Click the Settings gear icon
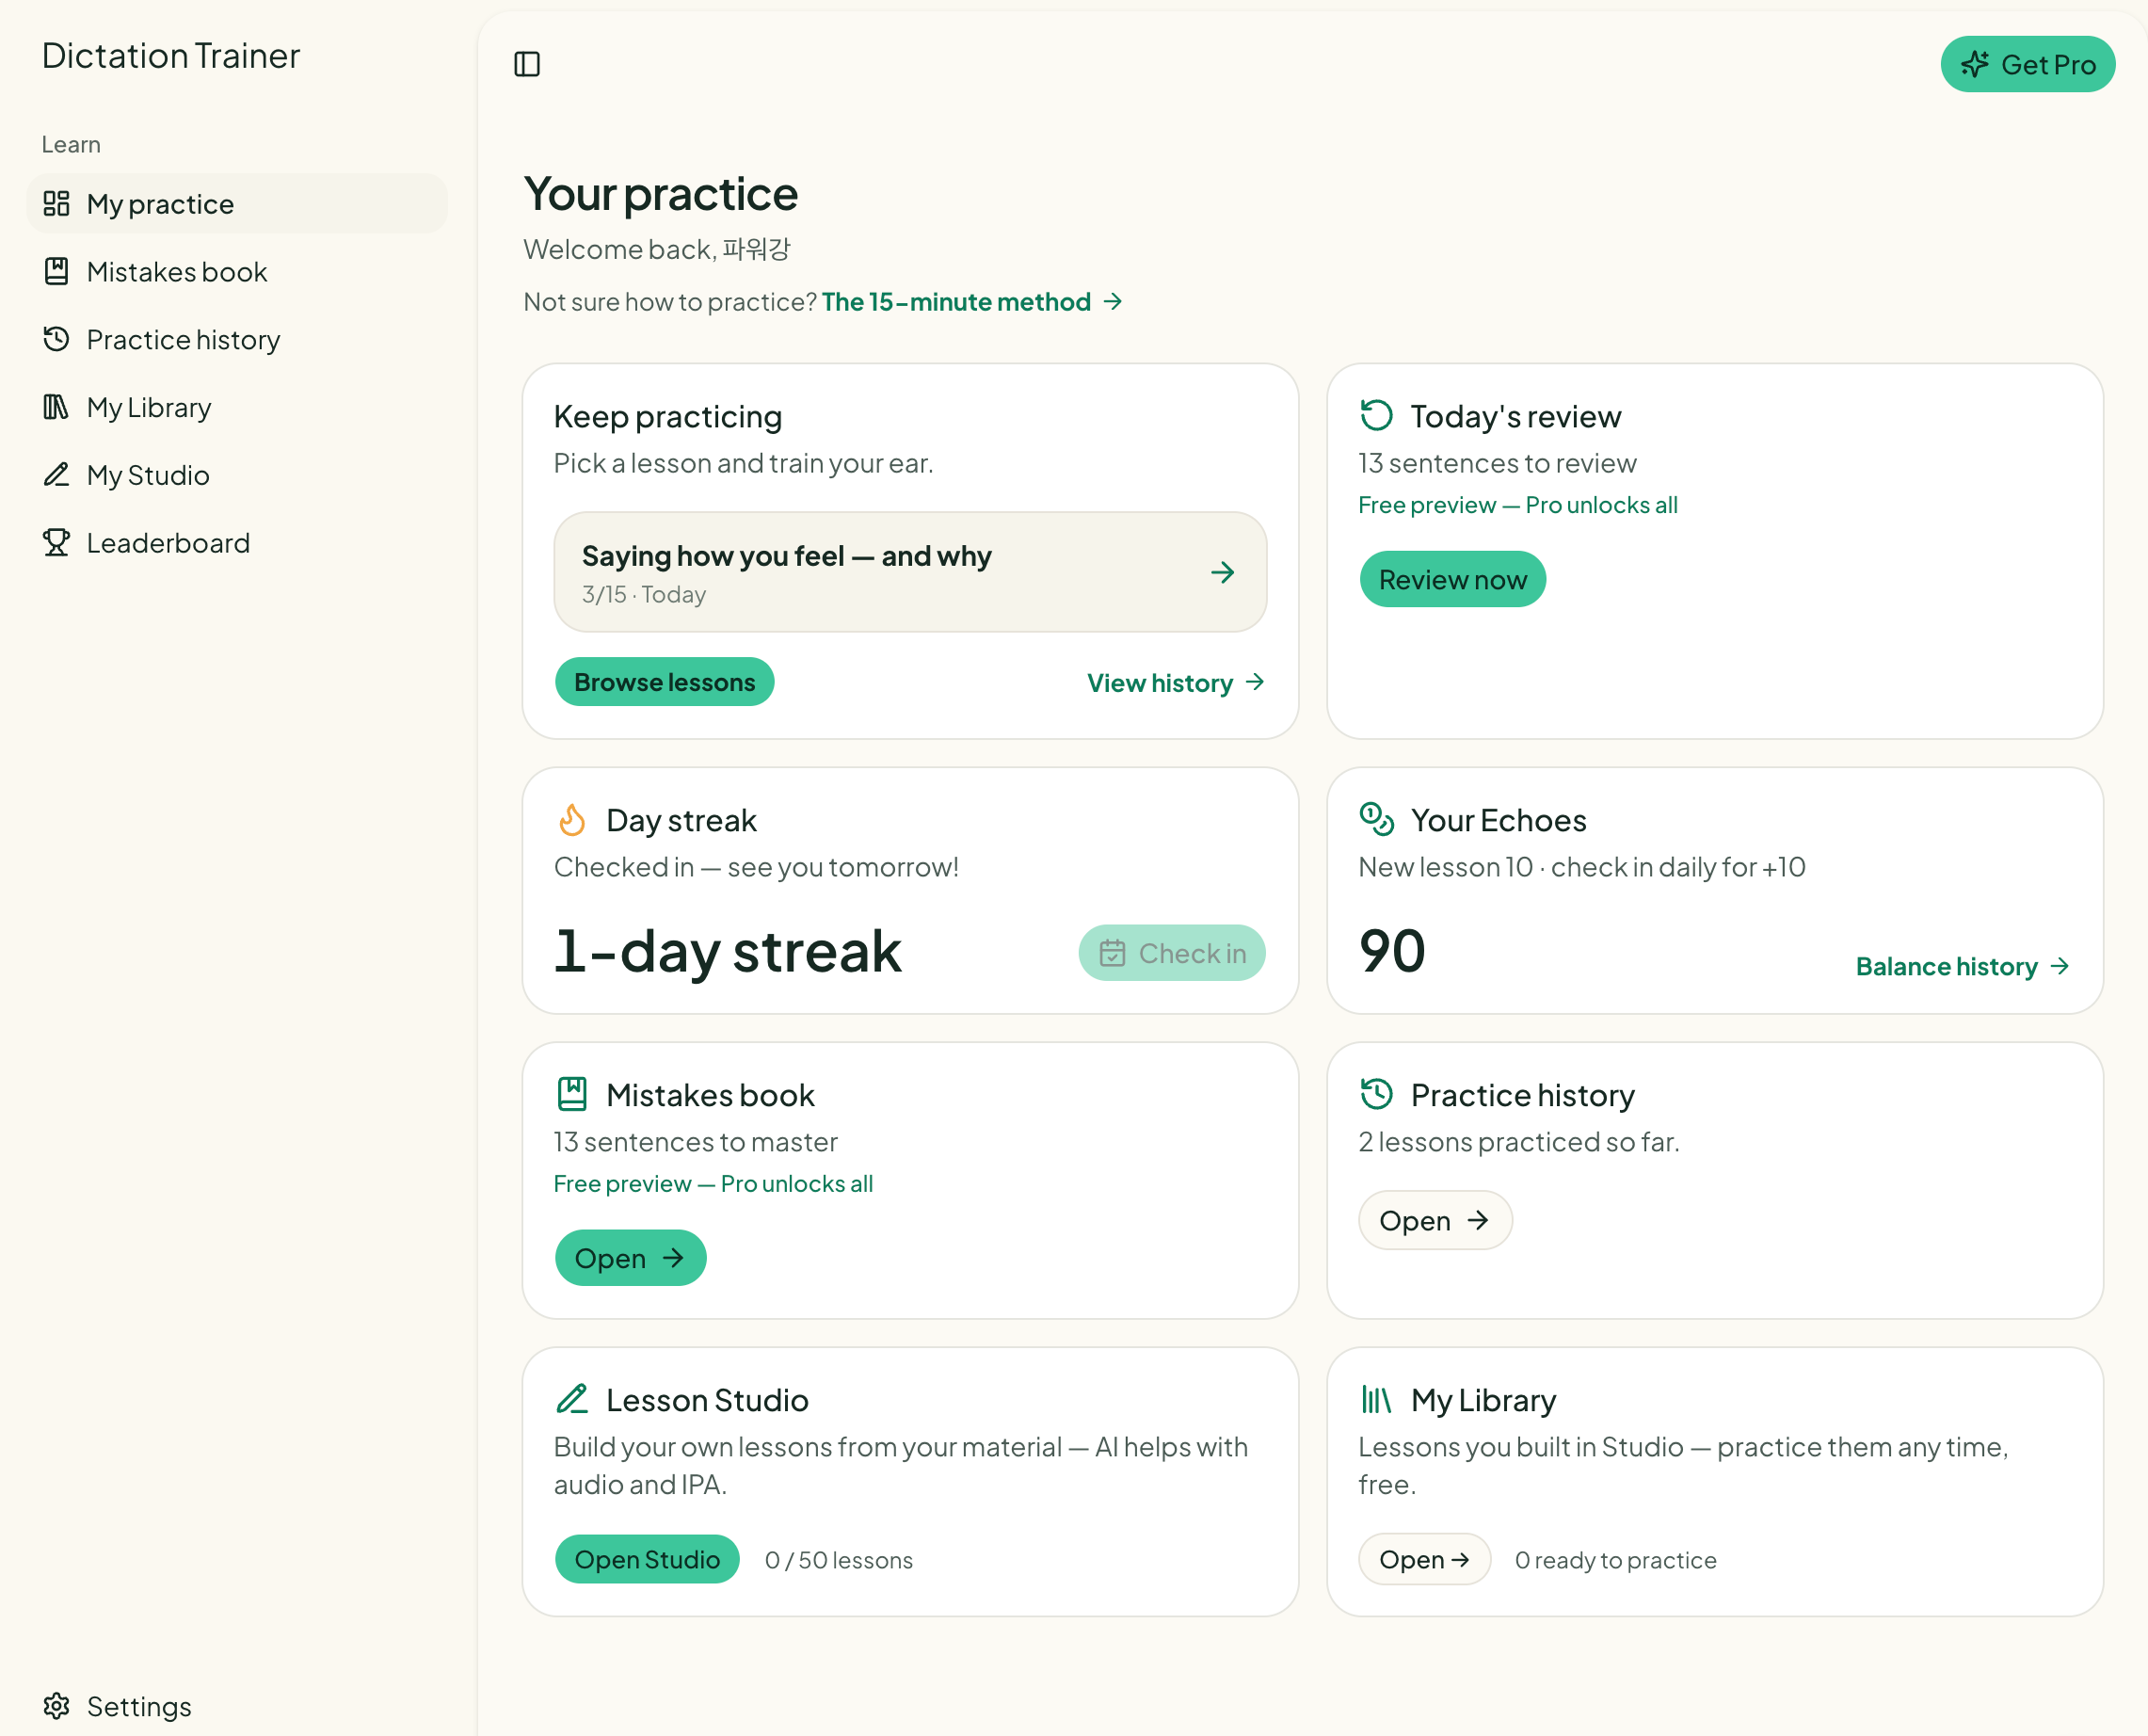This screenshot has width=2148, height=1736. click(57, 1705)
